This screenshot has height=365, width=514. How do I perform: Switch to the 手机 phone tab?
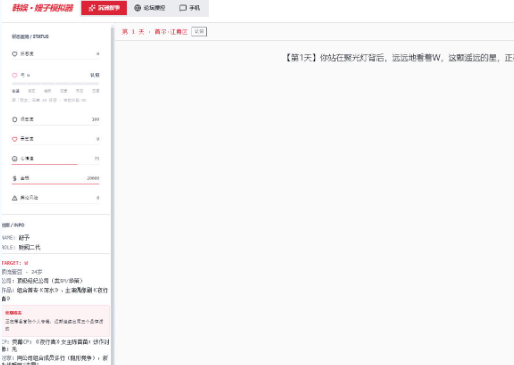click(190, 8)
